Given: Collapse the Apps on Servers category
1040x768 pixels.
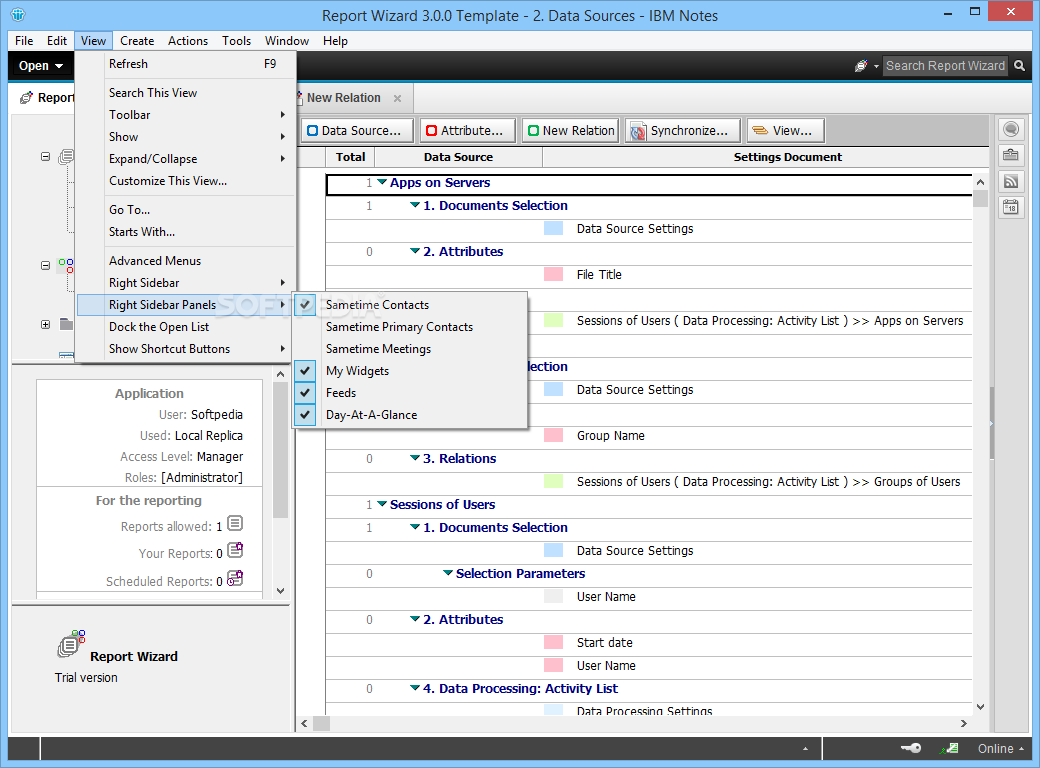Looking at the screenshot, I should coord(382,182).
